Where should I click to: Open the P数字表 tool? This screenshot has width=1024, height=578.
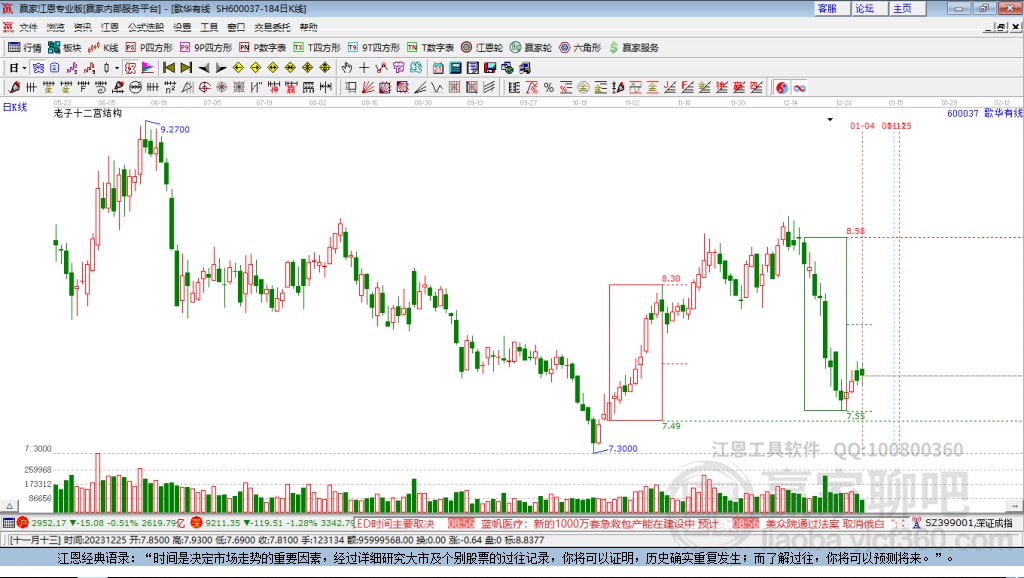coord(262,48)
